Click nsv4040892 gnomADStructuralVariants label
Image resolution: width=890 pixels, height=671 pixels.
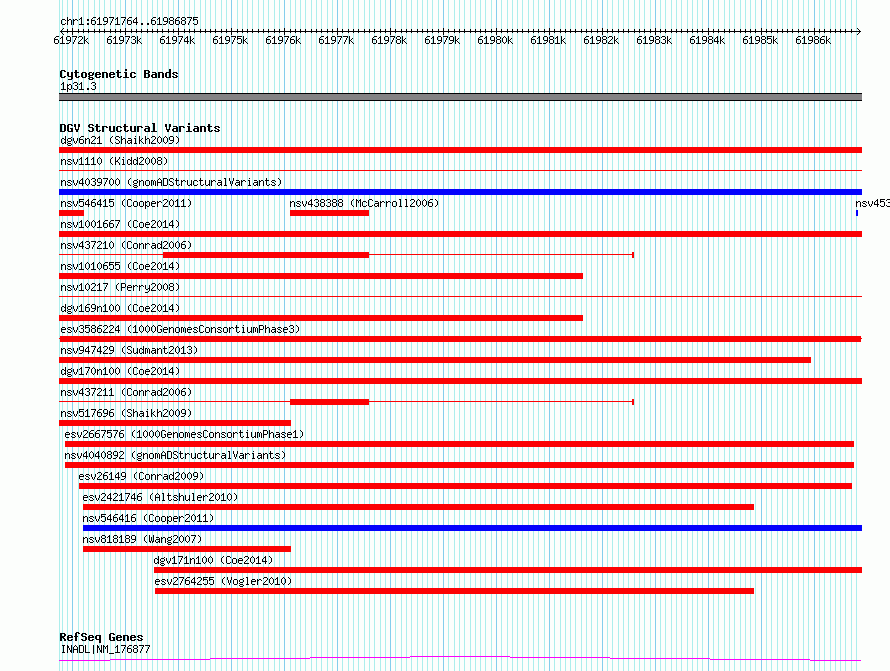tap(175, 455)
